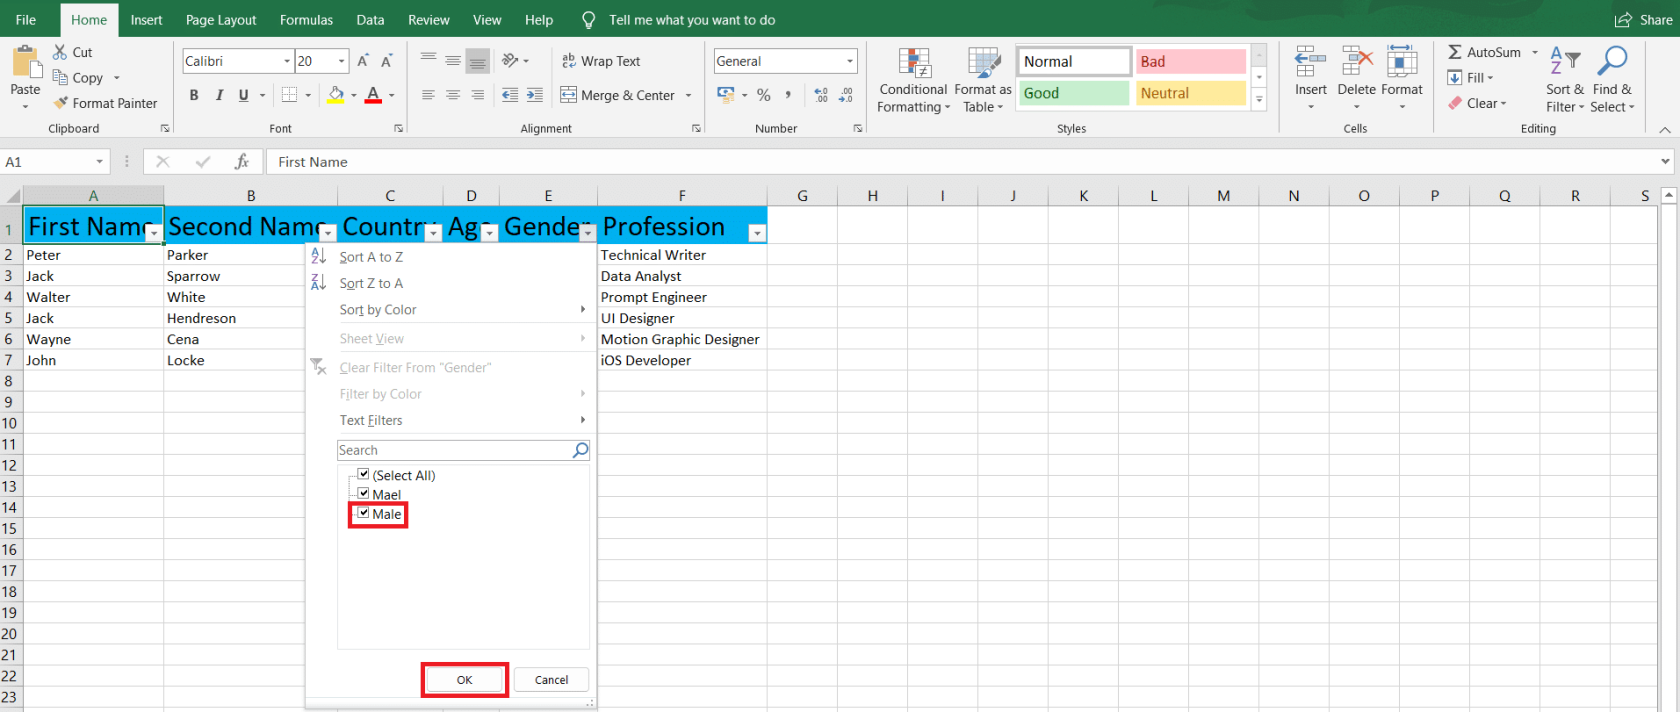Click Clear in the Editing group
This screenshot has width=1680, height=712.
(1477, 103)
